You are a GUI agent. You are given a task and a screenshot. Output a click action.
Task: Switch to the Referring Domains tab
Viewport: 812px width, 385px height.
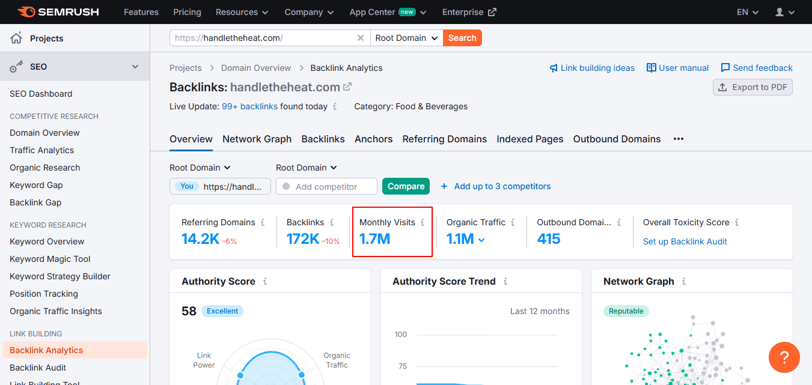[444, 139]
